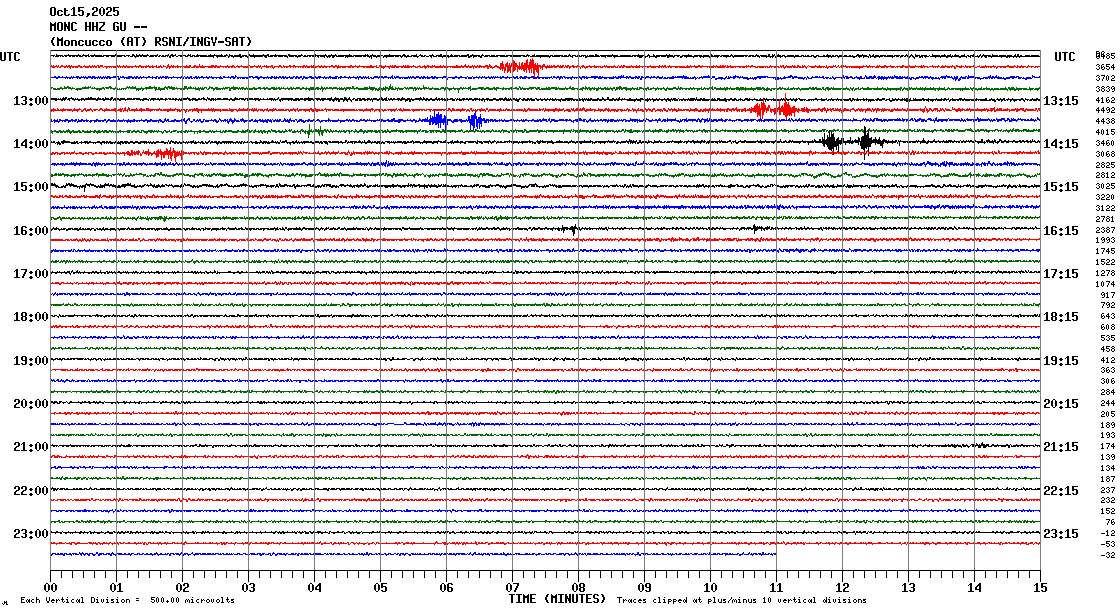Screen dimensions: 1120x614
Task: Click the 15 minute tick label
Action: 1040,588
